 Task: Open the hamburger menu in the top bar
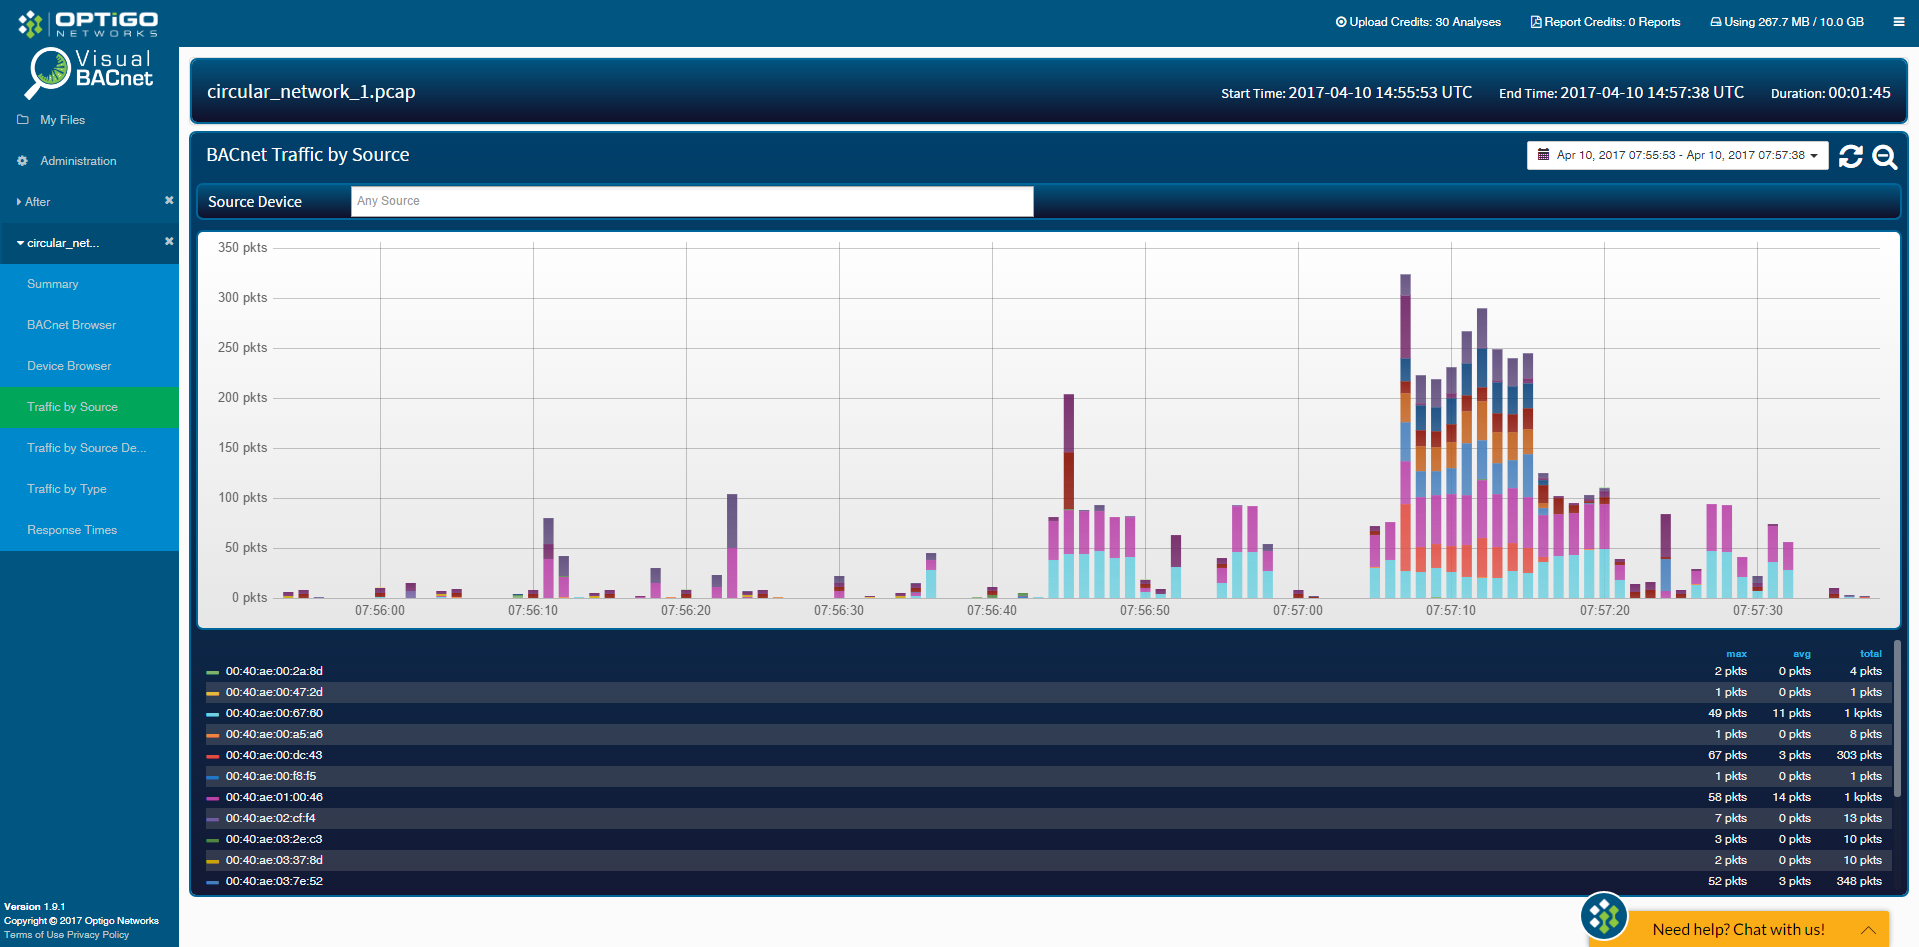[x=1898, y=22]
